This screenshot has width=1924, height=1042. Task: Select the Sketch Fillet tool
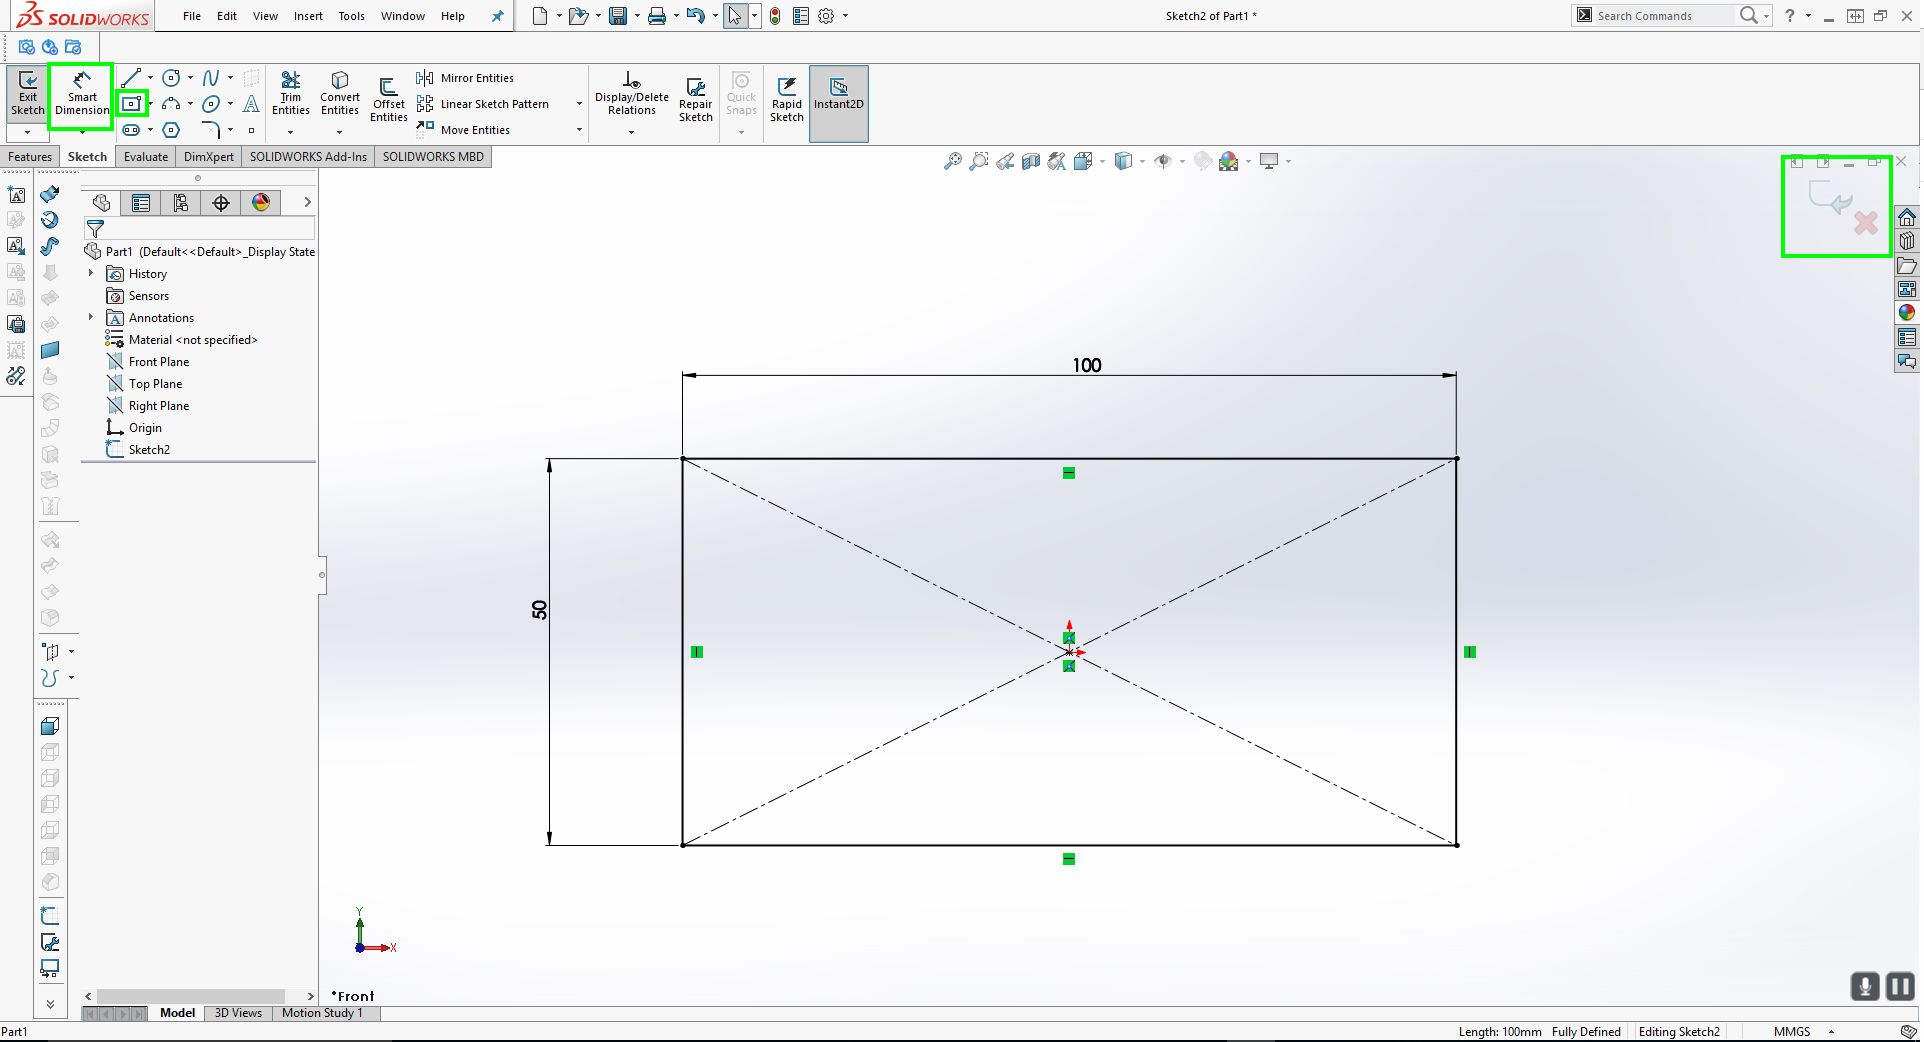[211, 130]
